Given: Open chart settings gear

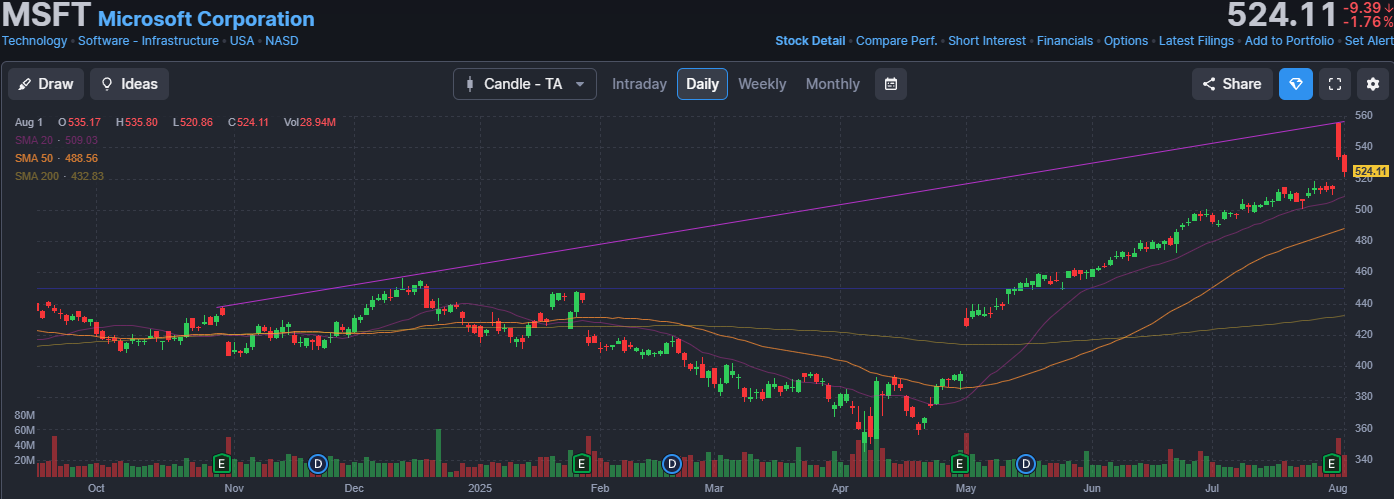Looking at the screenshot, I should tap(1372, 84).
